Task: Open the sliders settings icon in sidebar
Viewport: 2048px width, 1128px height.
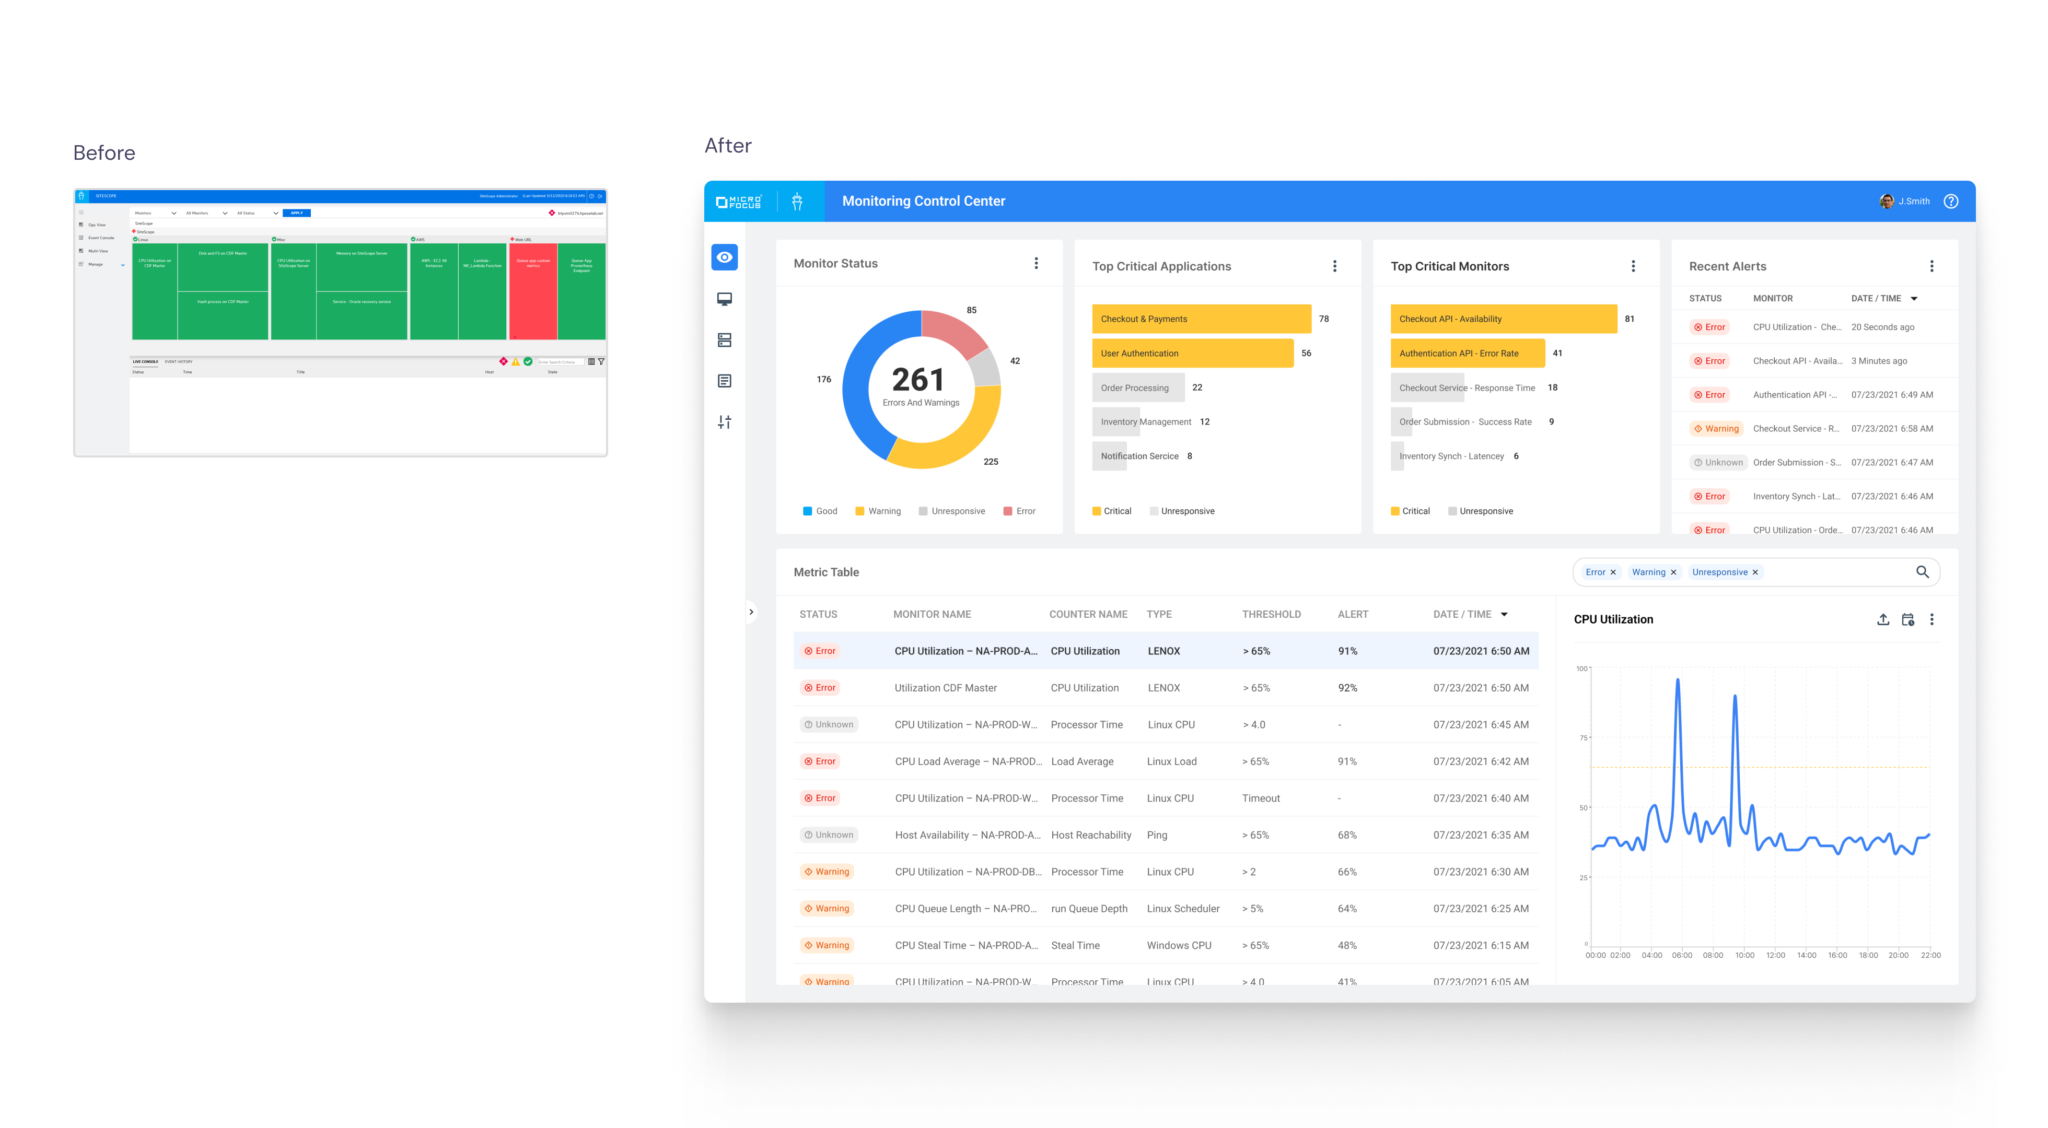Action: point(724,422)
